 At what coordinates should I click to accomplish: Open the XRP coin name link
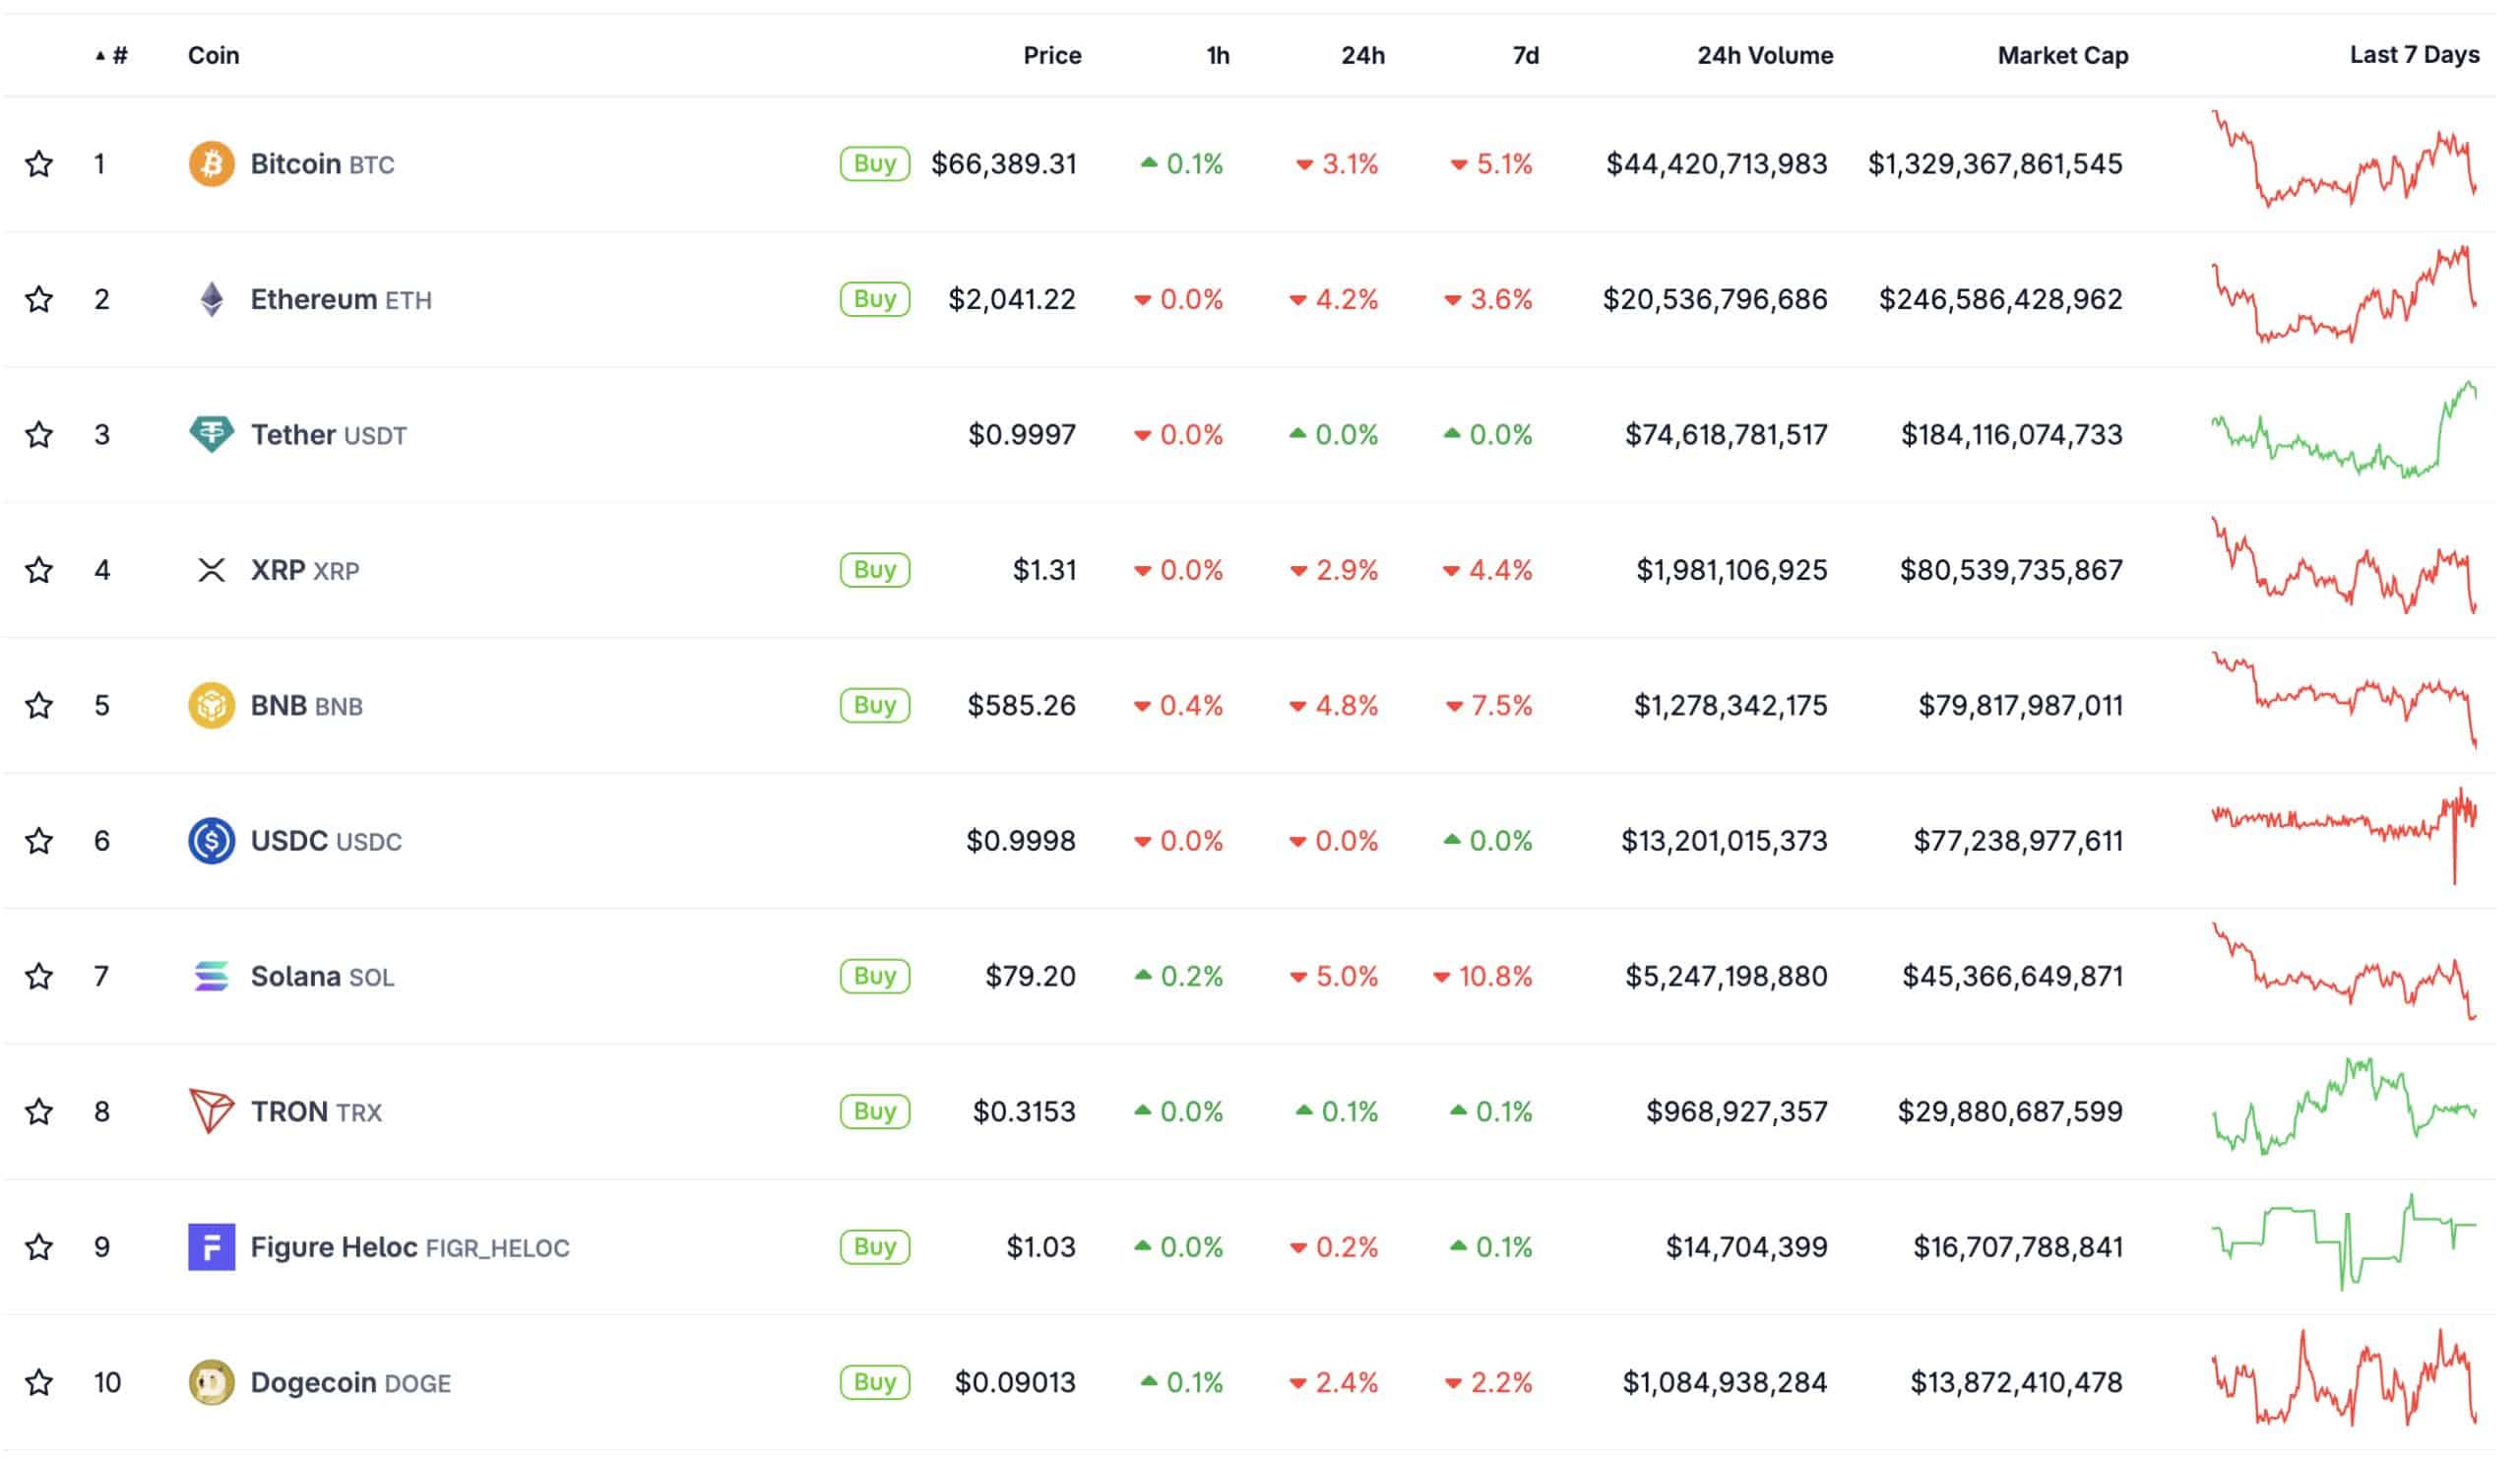coord(305,571)
